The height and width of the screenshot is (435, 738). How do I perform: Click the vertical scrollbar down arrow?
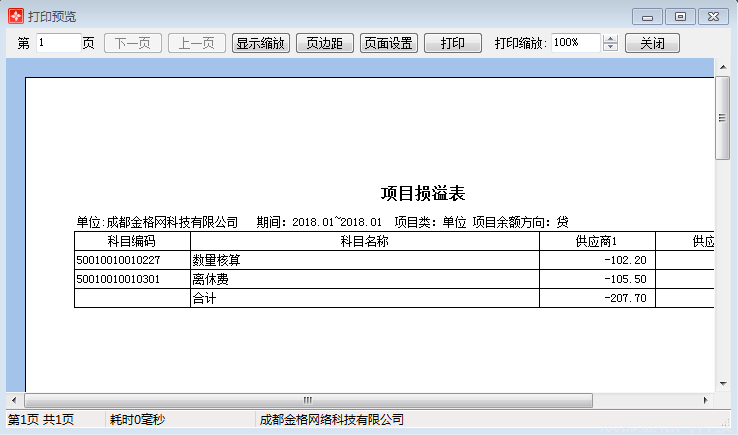tap(723, 384)
